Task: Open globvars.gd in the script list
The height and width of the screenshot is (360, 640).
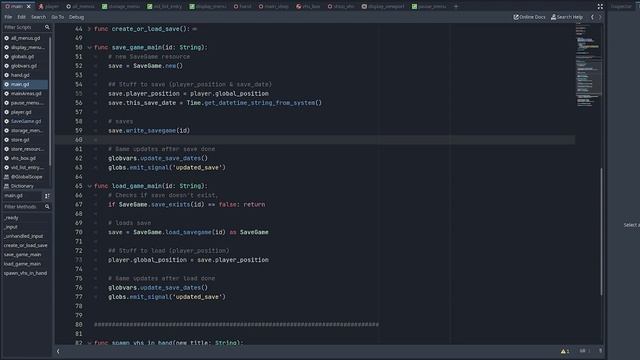Action: coord(25,66)
